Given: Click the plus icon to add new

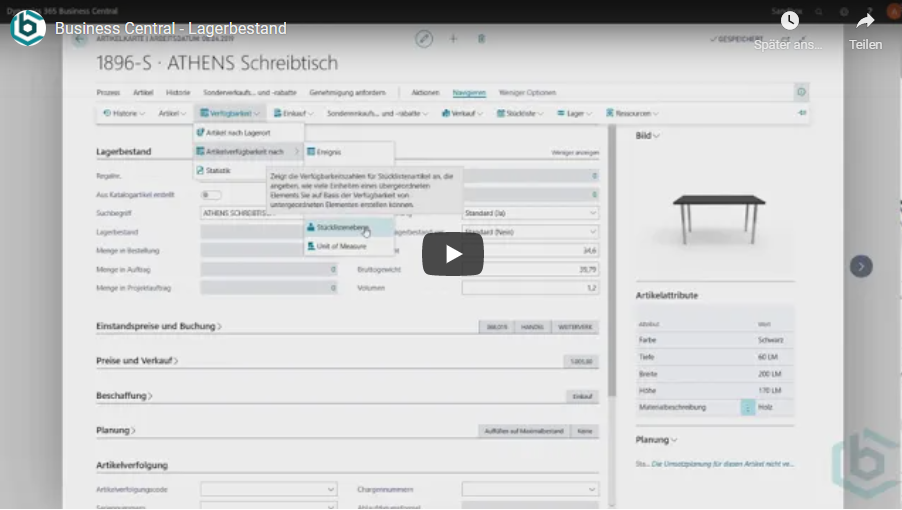Looking at the screenshot, I should (x=453, y=38).
